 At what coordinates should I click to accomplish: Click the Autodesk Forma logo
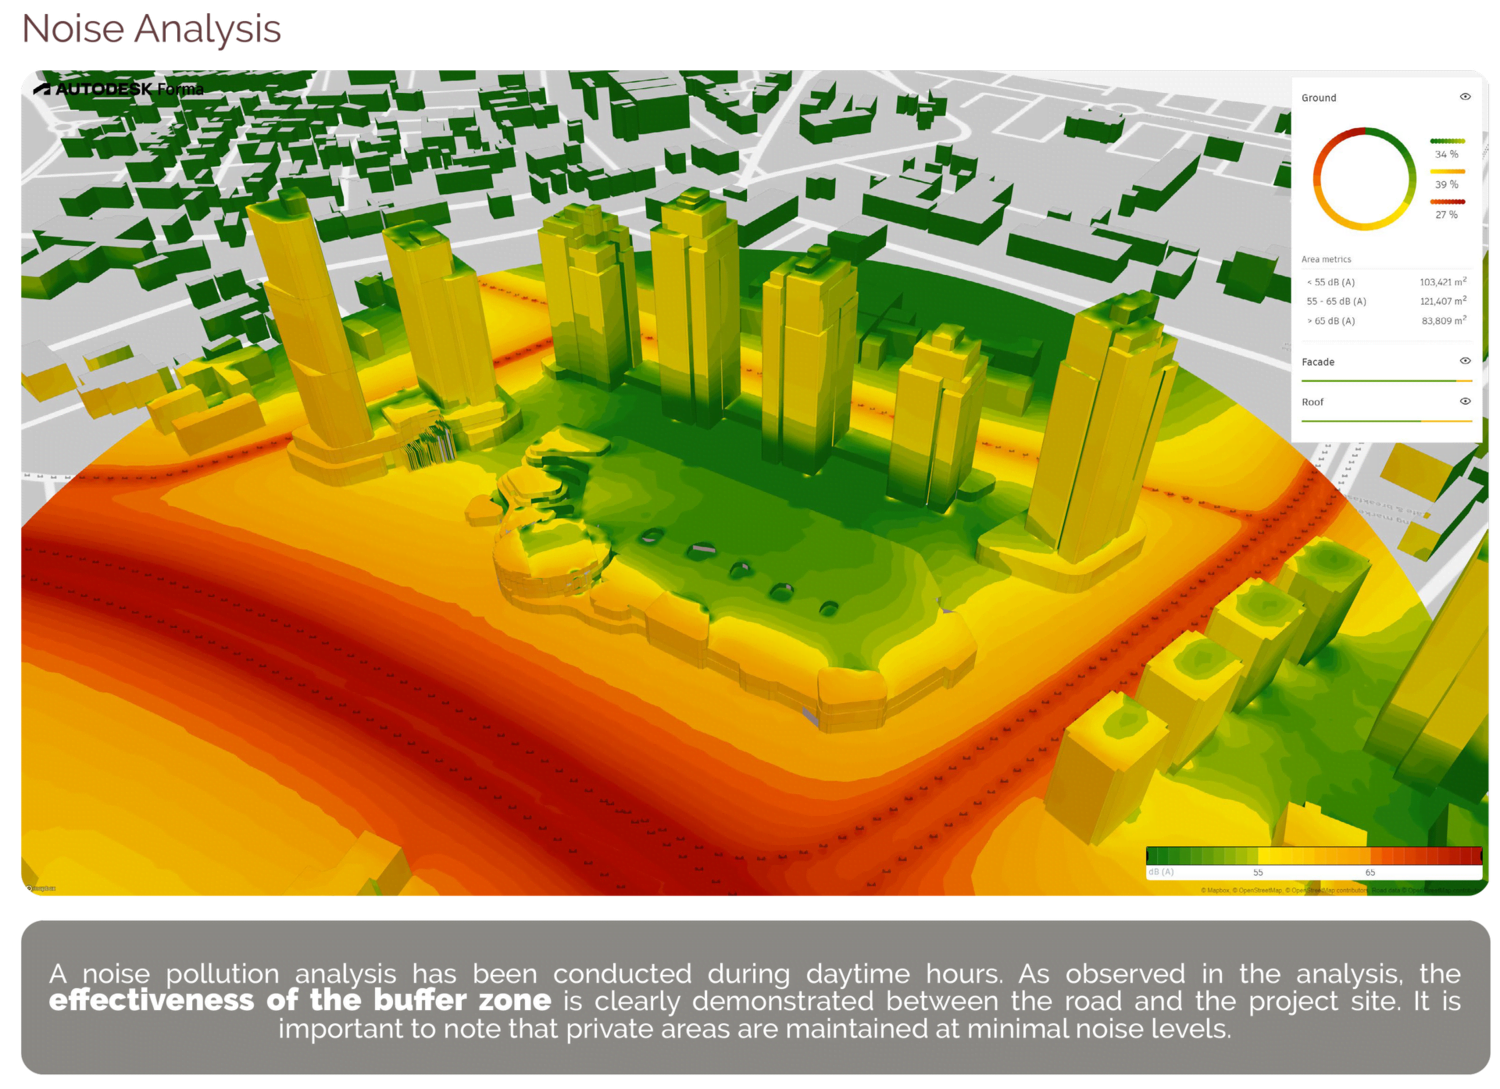pyautogui.click(x=119, y=89)
